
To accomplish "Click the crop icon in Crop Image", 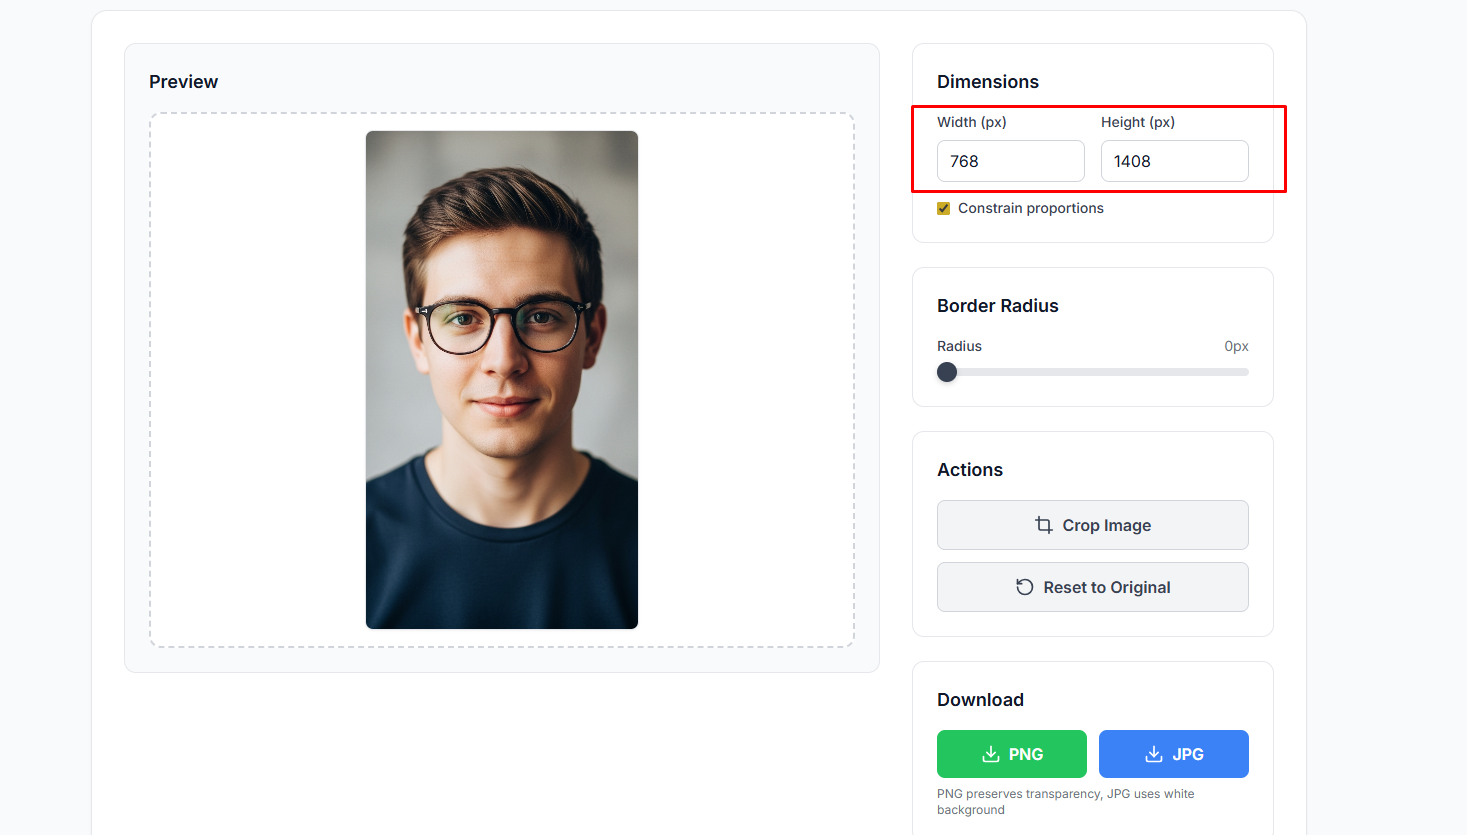I will (1044, 525).
